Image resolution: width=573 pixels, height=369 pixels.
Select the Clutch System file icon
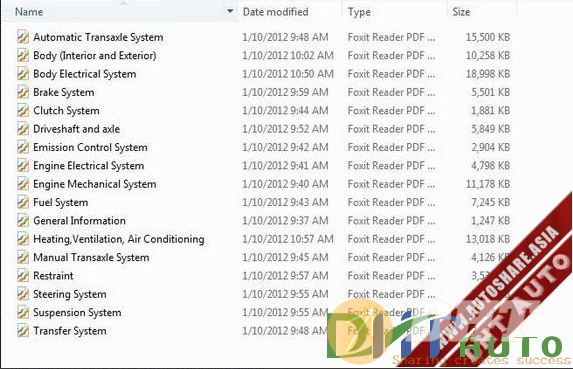coord(23,110)
